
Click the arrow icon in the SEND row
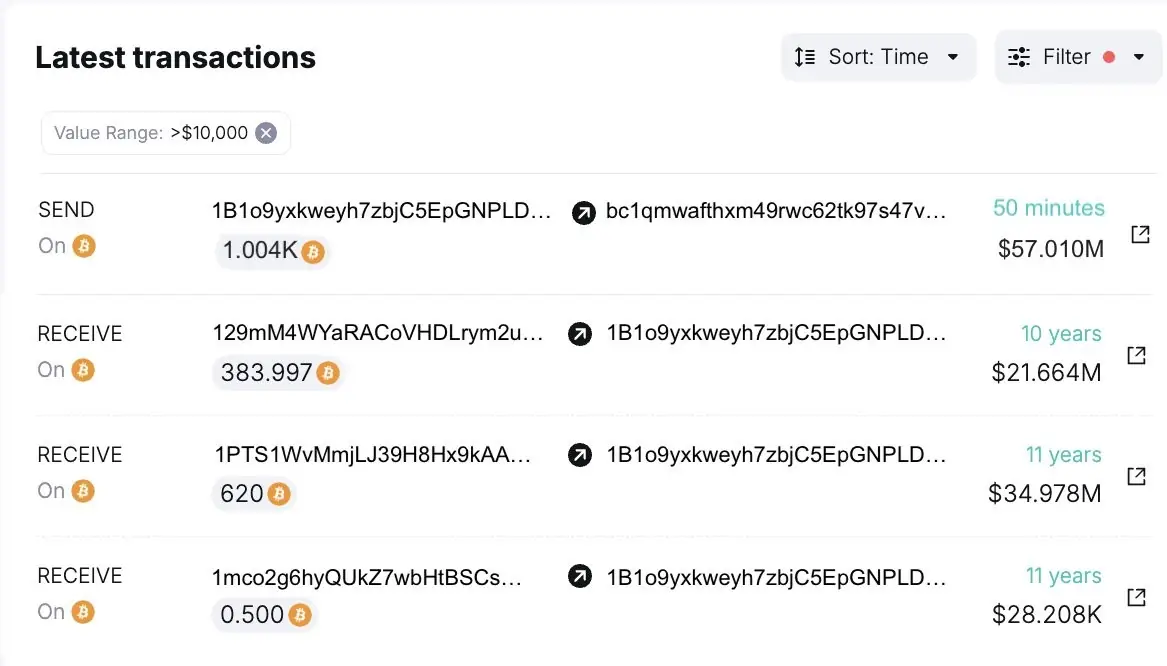click(x=584, y=213)
